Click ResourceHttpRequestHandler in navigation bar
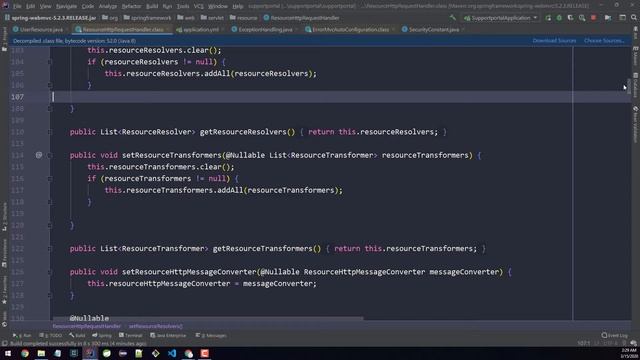Viewport: 640px width, 360px height. (x=302, y=18)
